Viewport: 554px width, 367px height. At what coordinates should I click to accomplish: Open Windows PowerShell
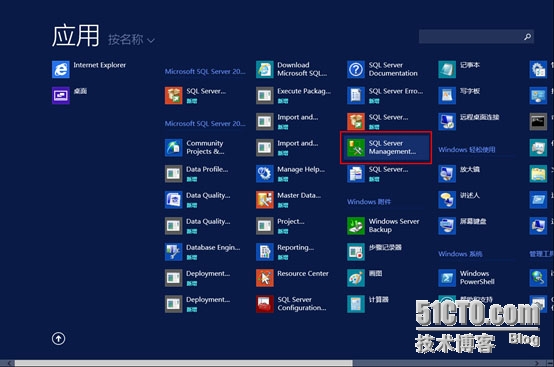coord(467,278)
